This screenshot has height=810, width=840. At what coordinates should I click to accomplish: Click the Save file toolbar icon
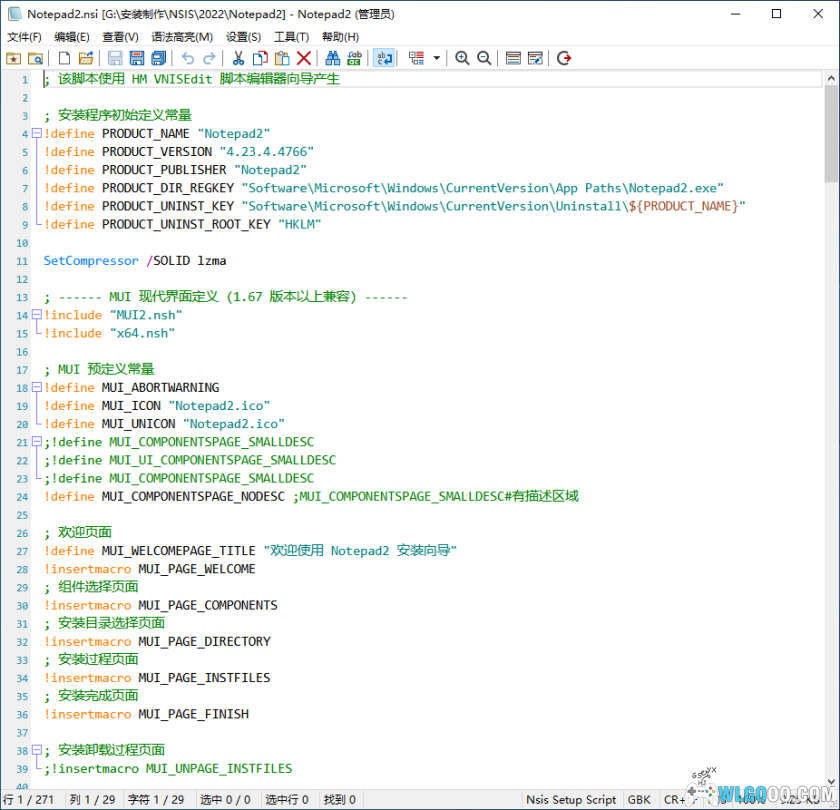tap(135, 58)
